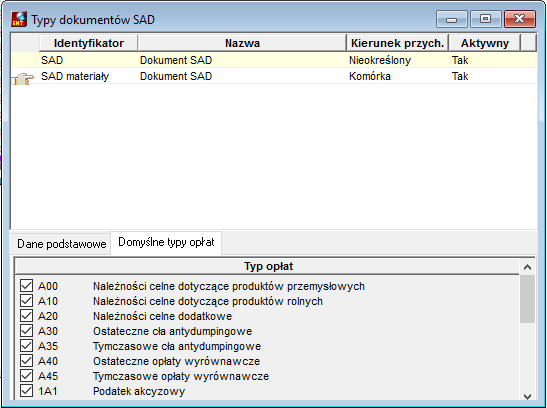Sort by the Identyfikator column header
The height and width of the screenshot is (408, 547).
pyautogui.click(x=89, y=43)
